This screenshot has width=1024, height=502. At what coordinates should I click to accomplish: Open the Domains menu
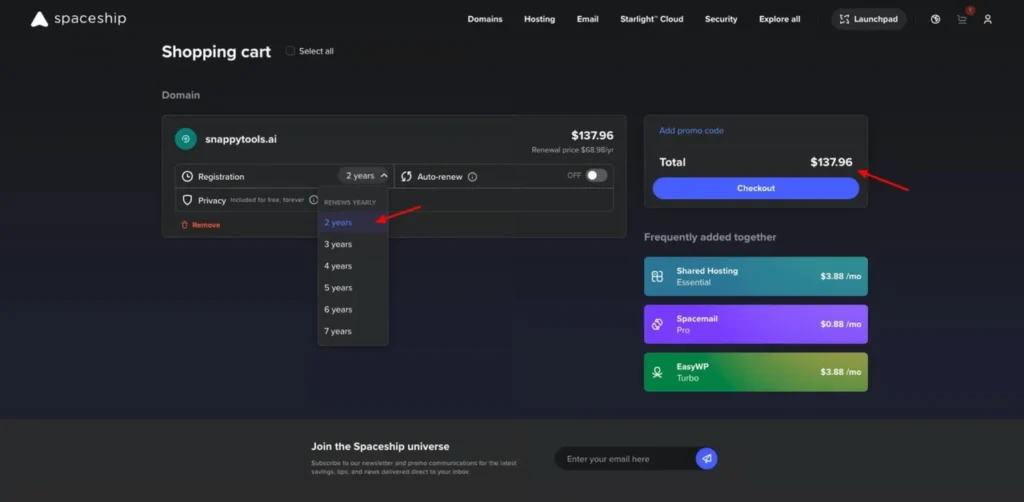coord(485,19)
